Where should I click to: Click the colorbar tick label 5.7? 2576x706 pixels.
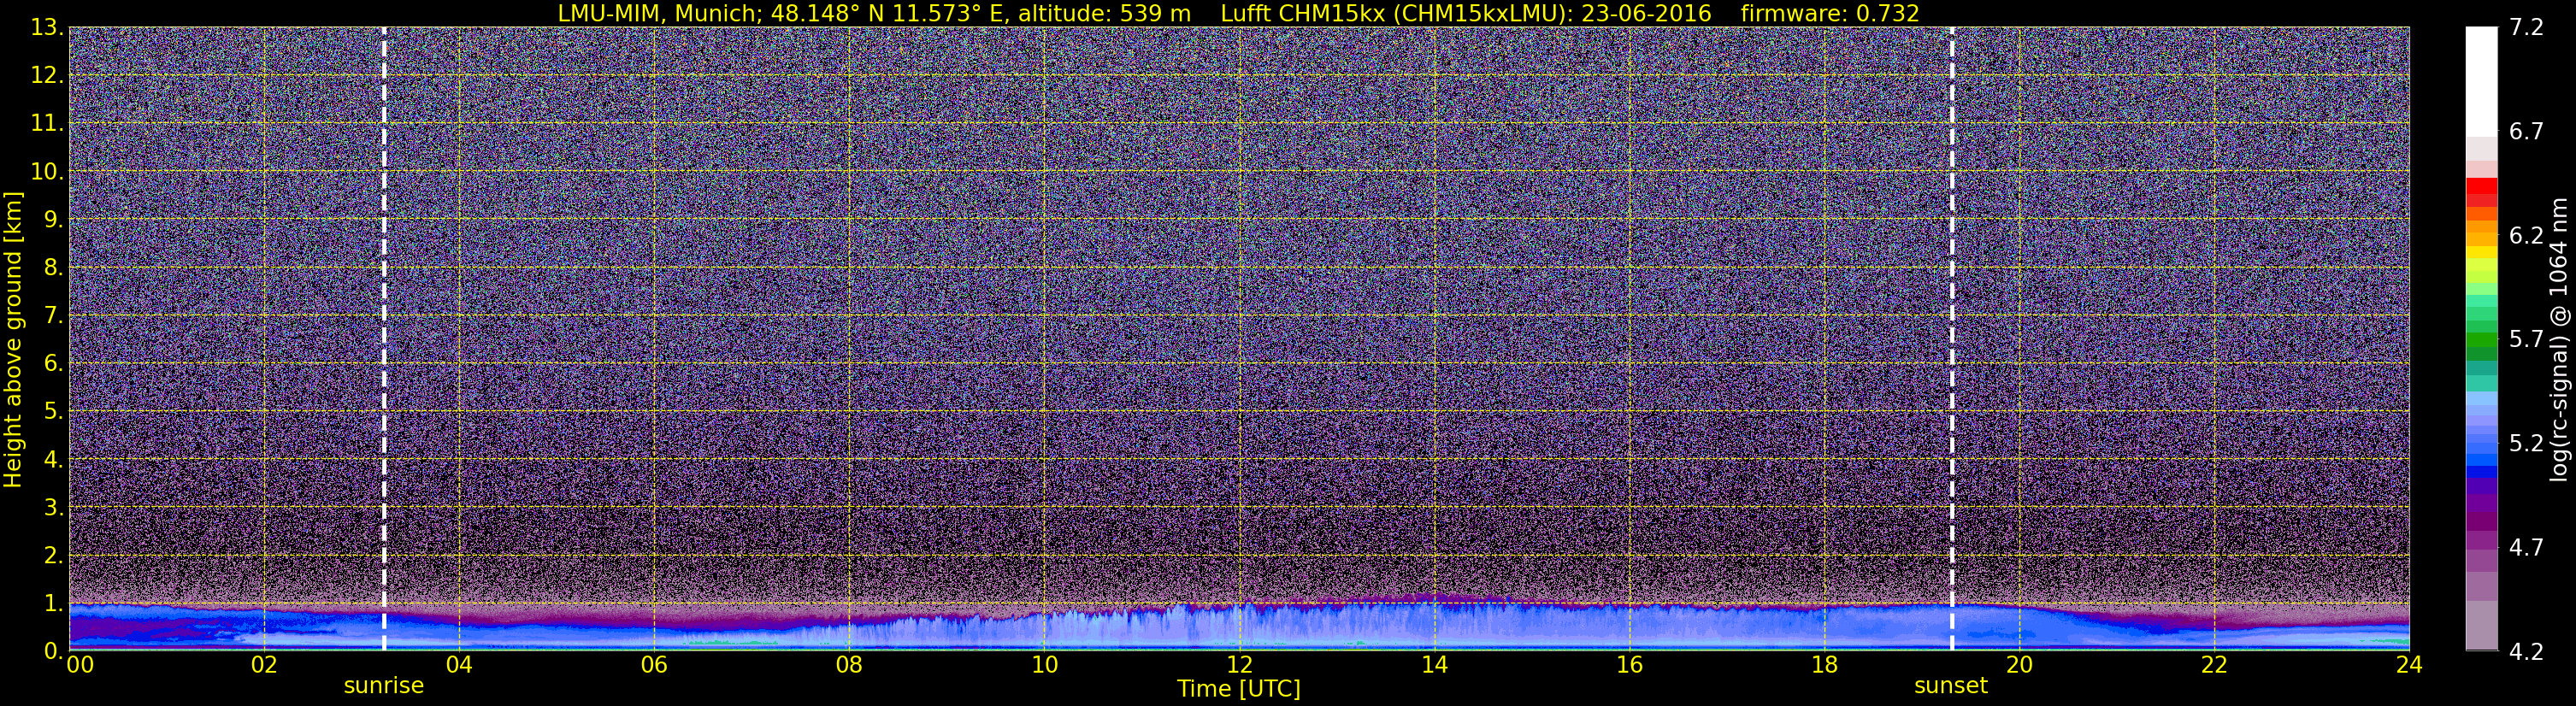2526,339
